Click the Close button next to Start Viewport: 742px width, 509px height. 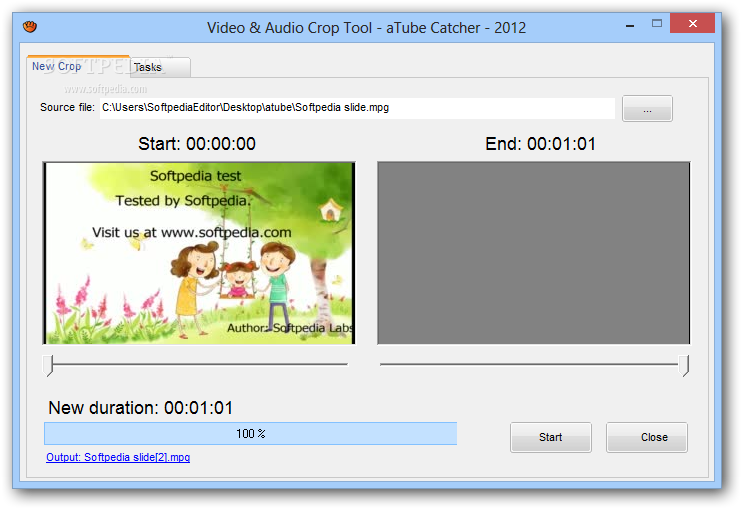(x=646, y=437)
